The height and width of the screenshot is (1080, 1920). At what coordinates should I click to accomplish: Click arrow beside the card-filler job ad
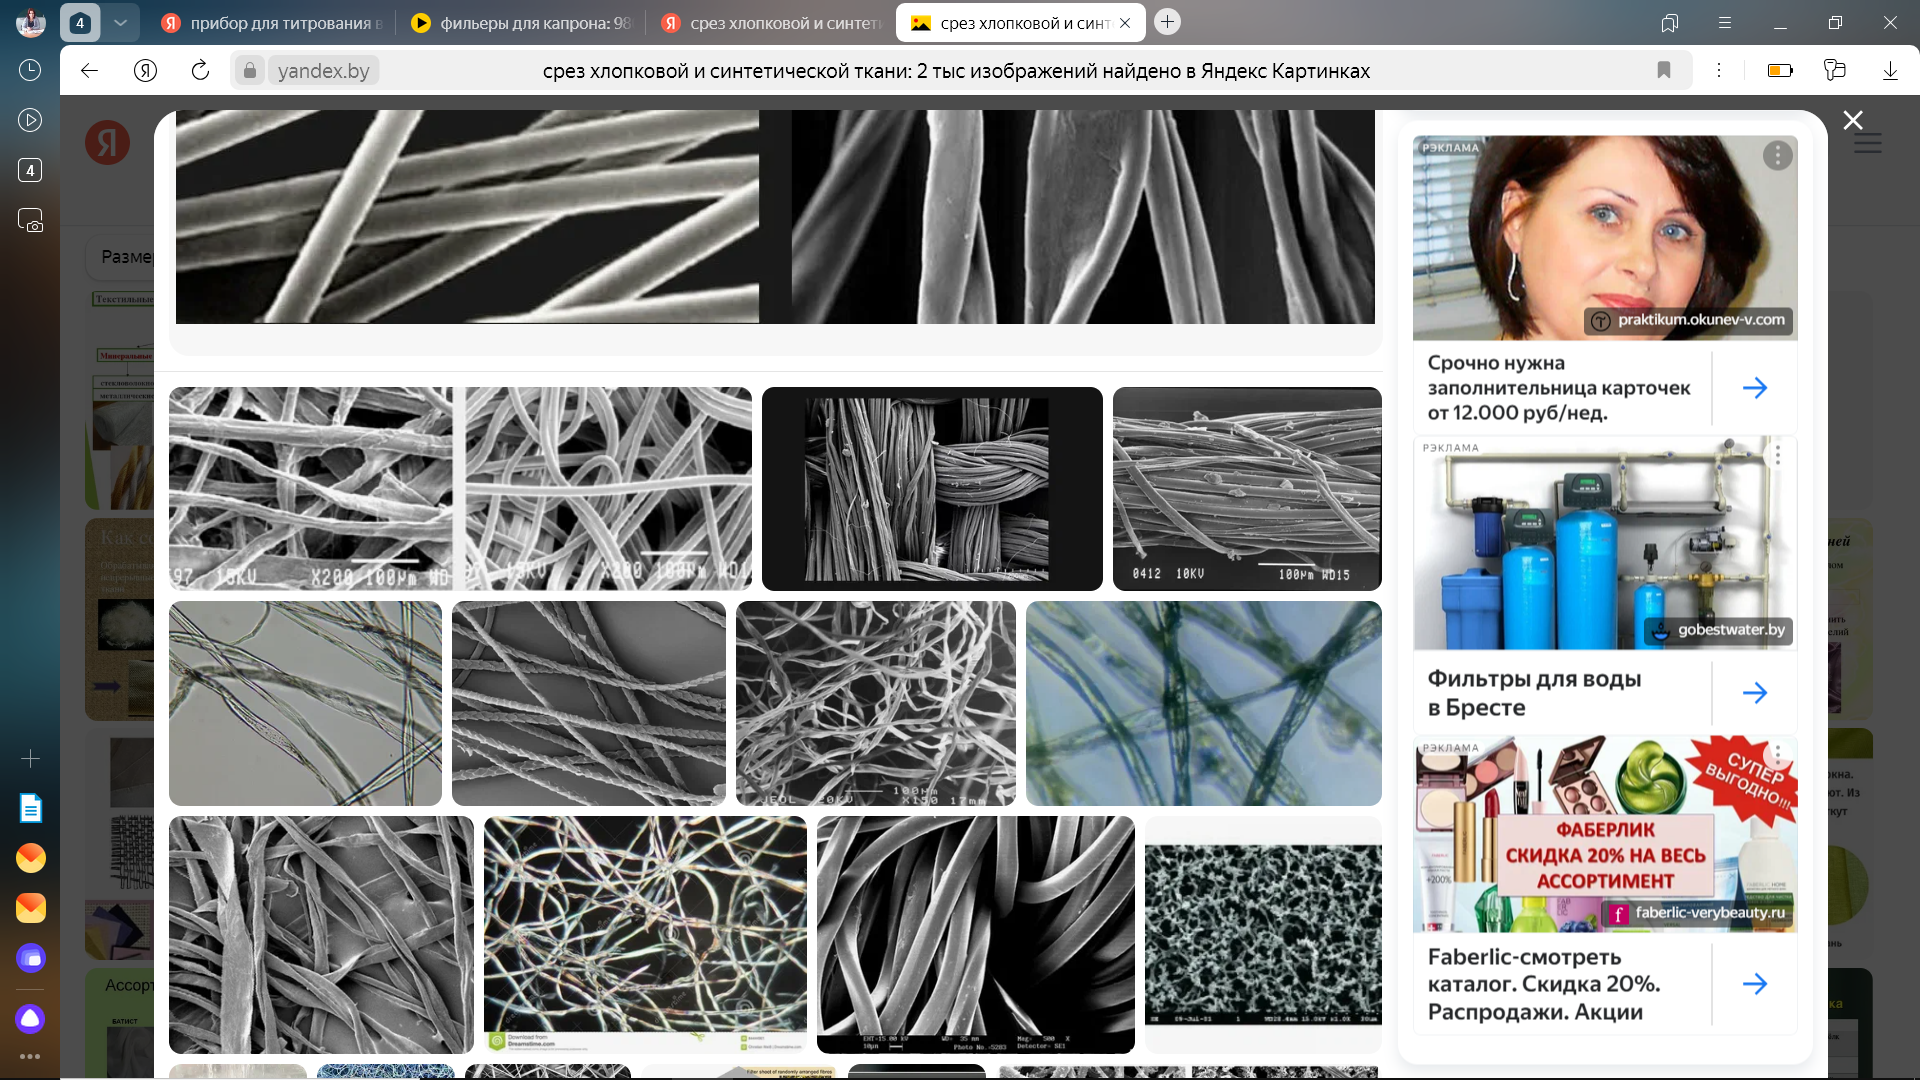coord(1755,388)
